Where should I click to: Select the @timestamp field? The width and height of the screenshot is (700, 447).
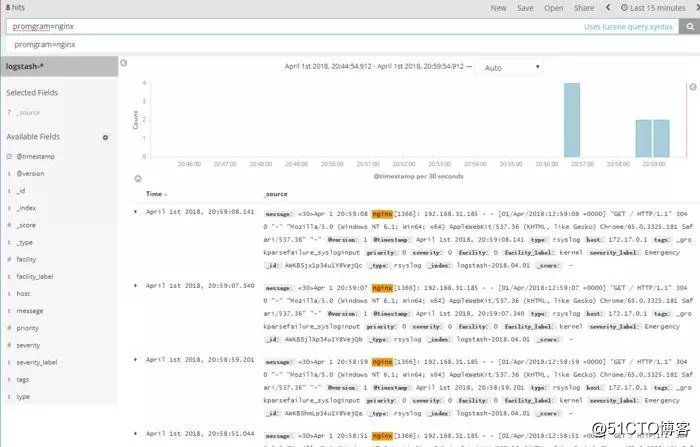[36, 157]
